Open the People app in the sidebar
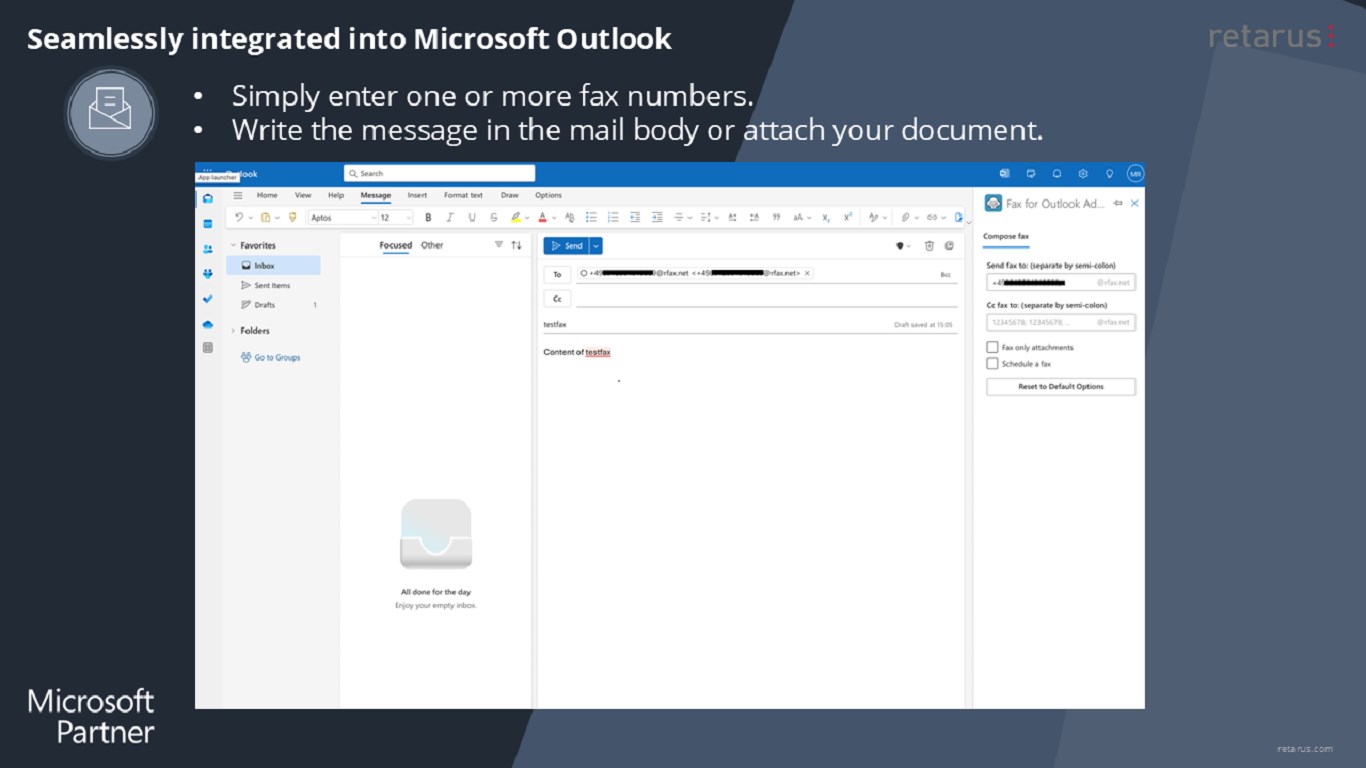The height and width of the screenshot is (768, 1366). (x=208, y=249)
